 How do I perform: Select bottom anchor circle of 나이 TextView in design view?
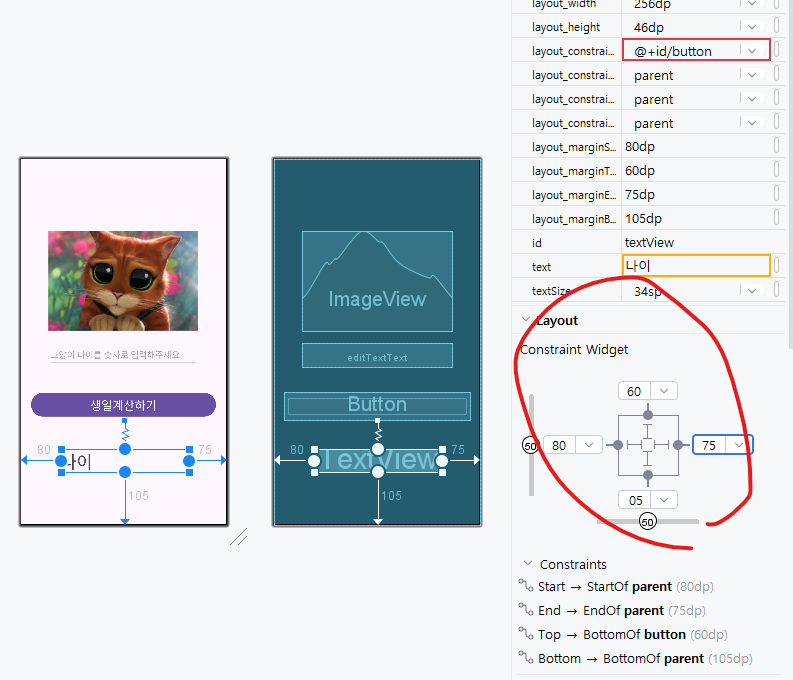coord(125,472)
